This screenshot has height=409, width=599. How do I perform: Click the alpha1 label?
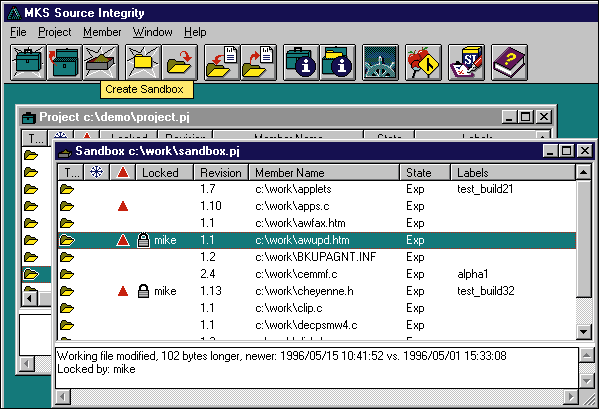tap(473, 274)
